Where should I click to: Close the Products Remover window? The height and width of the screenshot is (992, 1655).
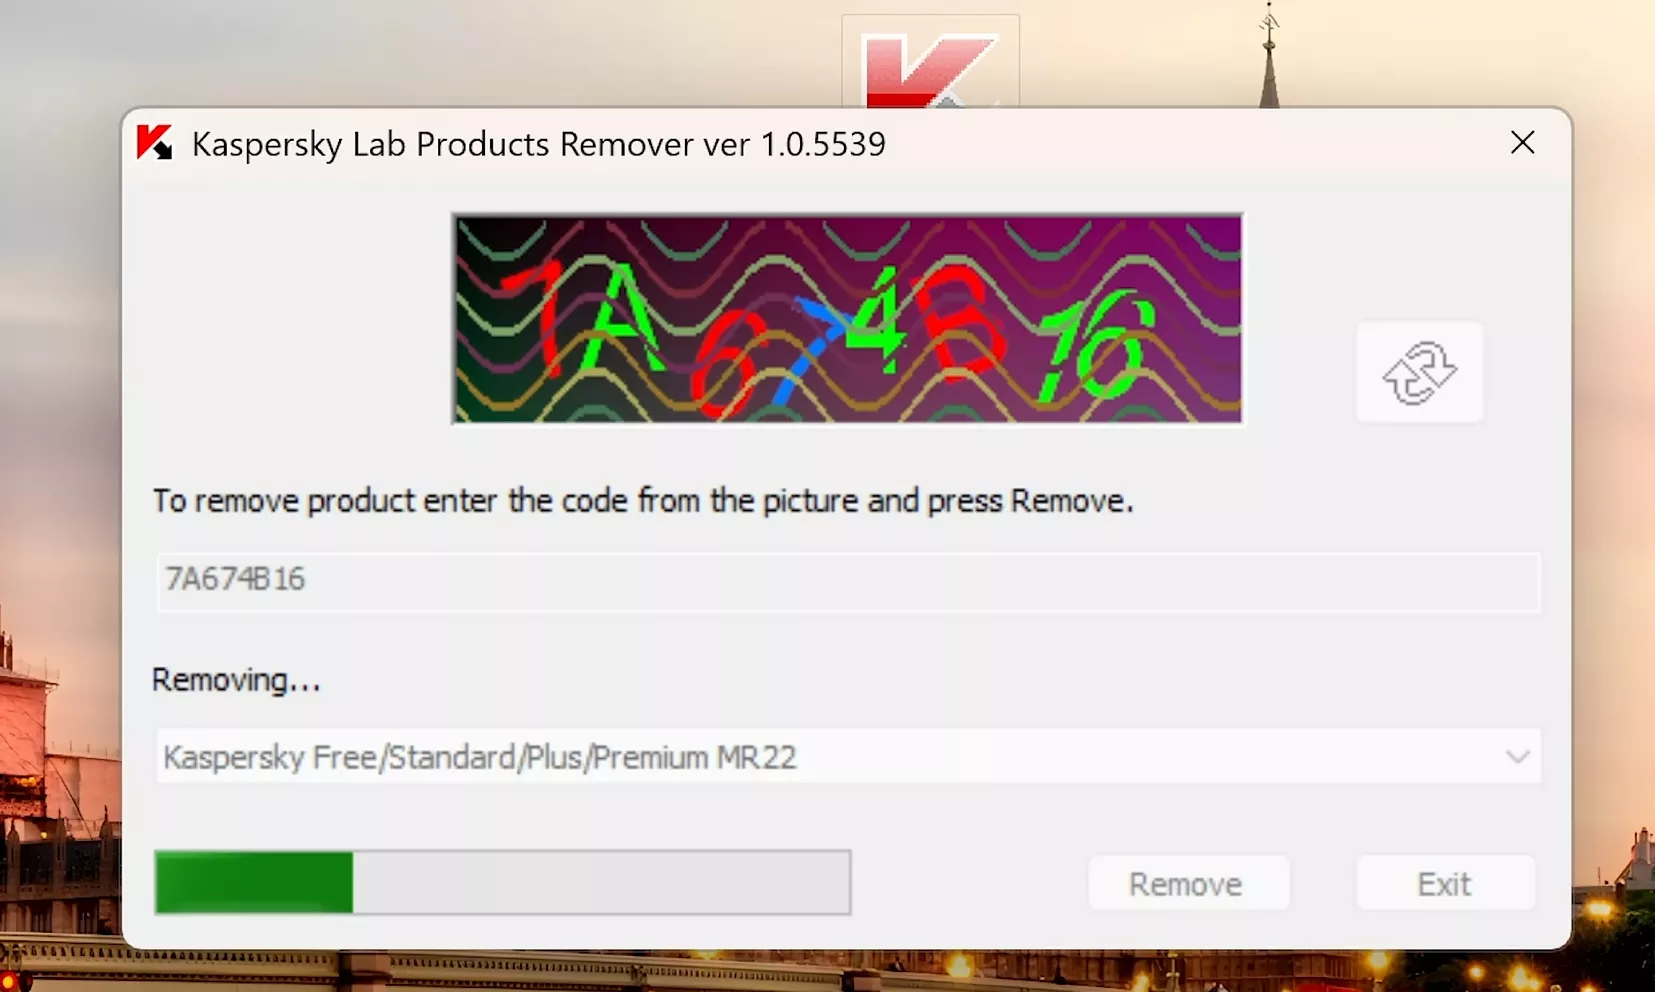[1522, 143]
